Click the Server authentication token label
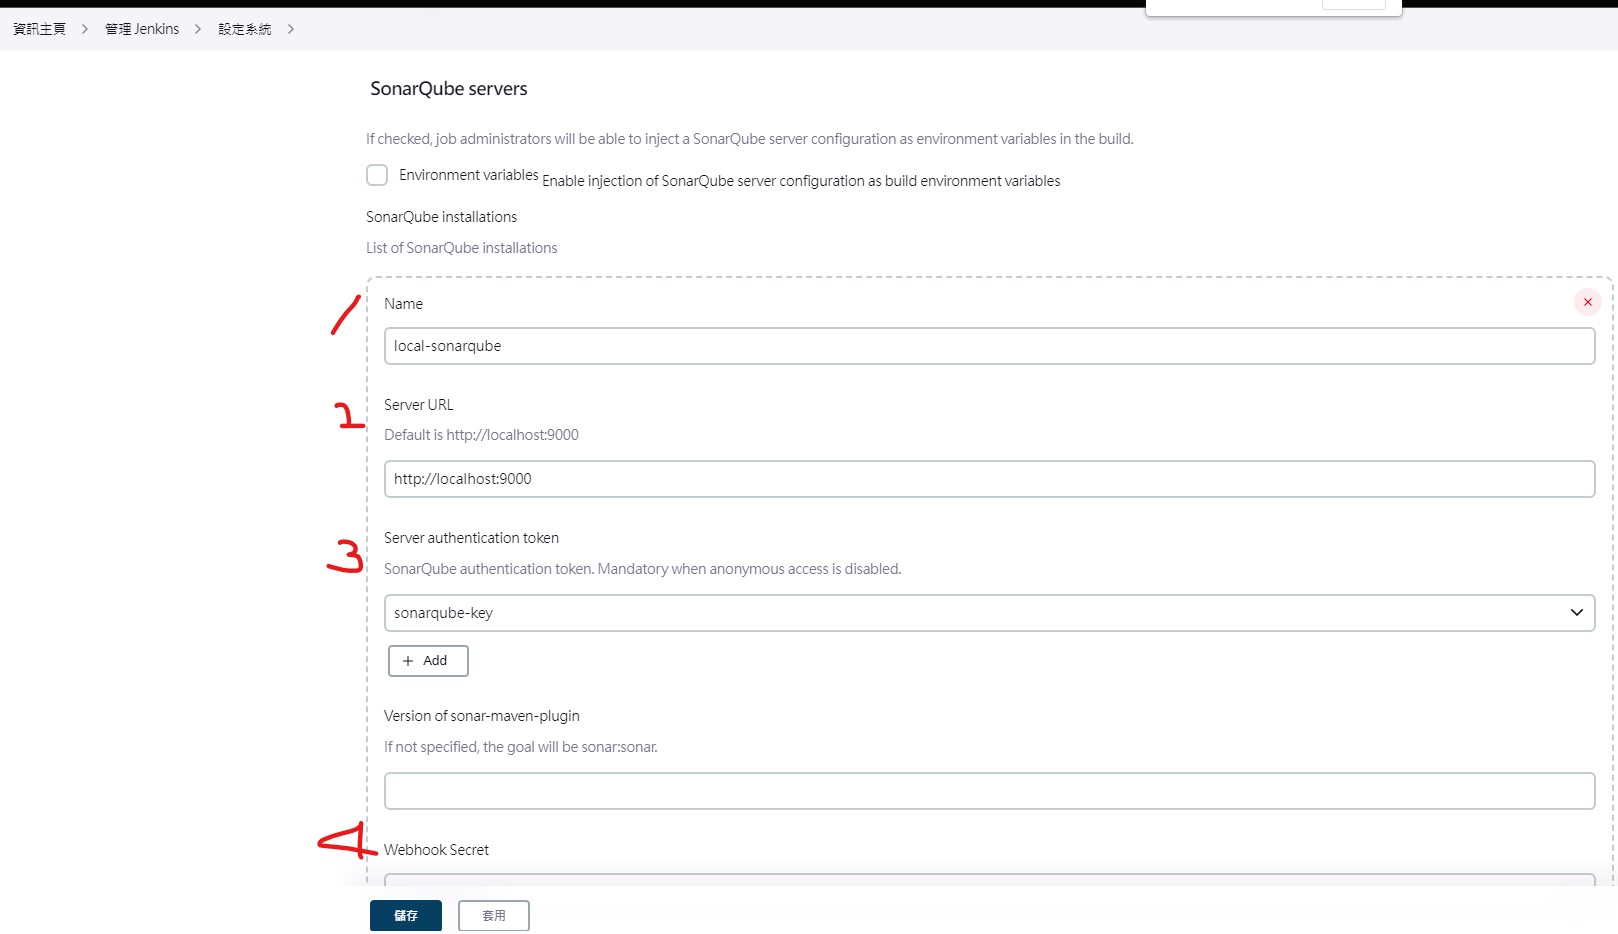Screen dimensions: 1618x934 (471, 538)
